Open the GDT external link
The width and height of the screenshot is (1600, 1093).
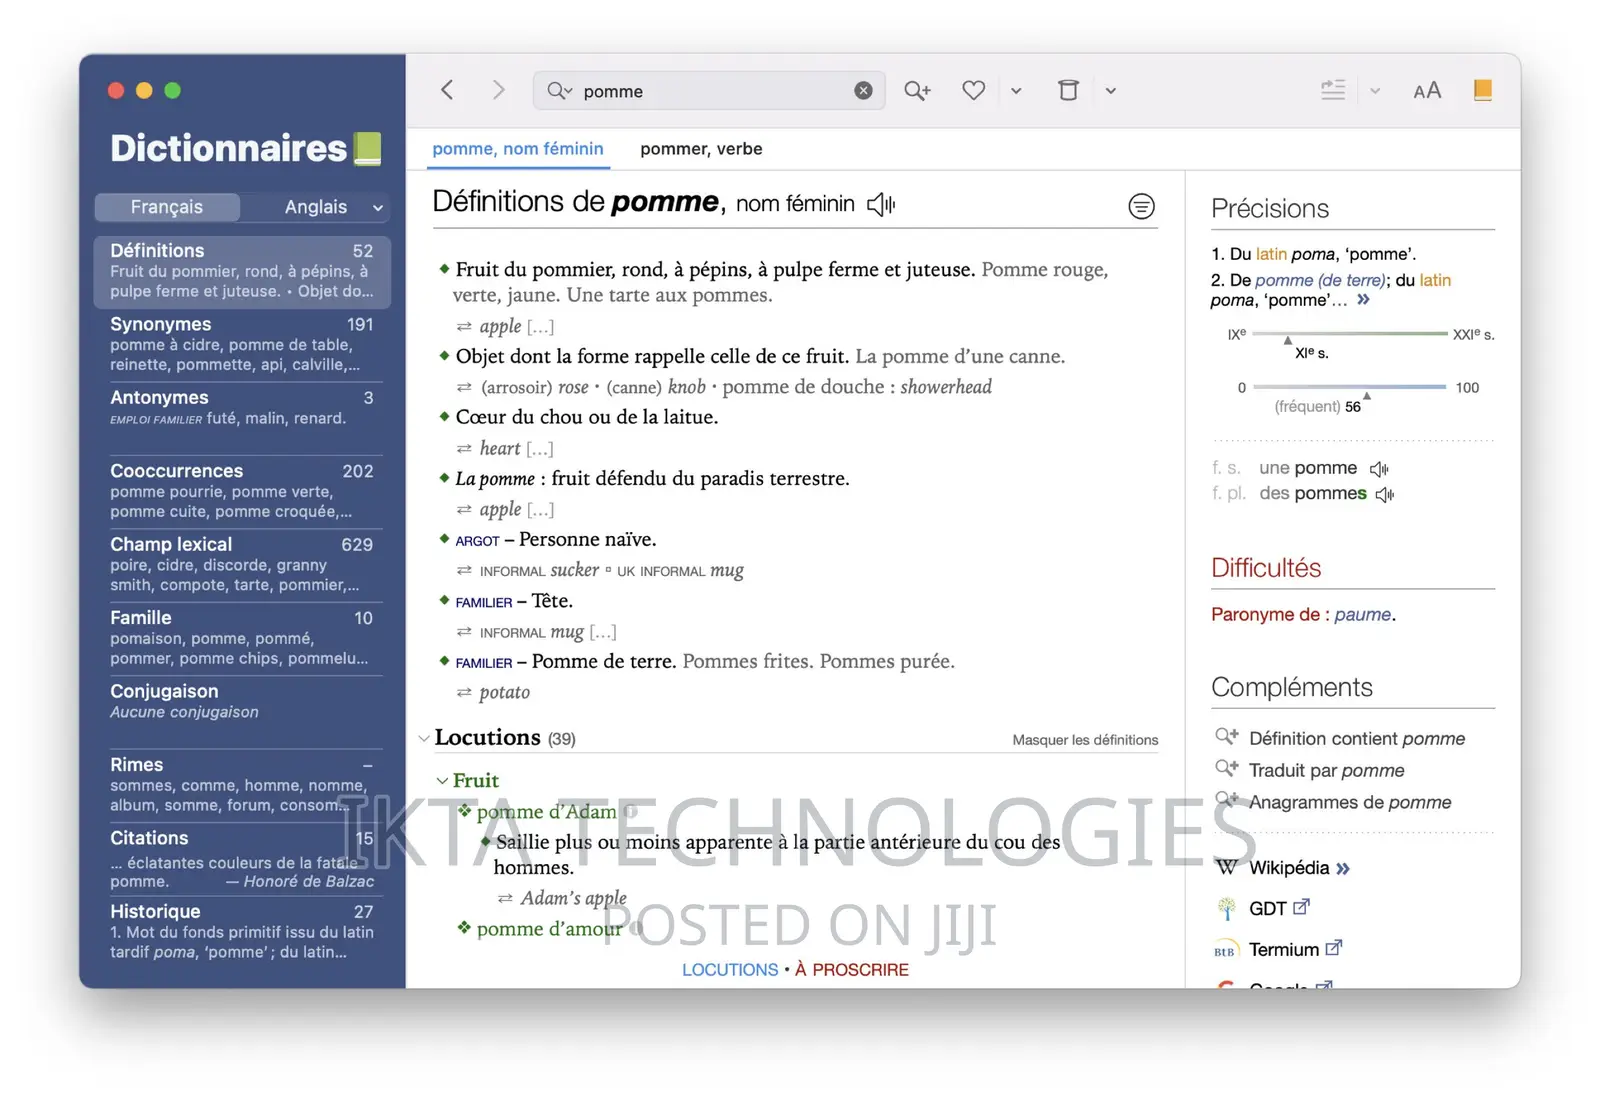pos(1279,909)
